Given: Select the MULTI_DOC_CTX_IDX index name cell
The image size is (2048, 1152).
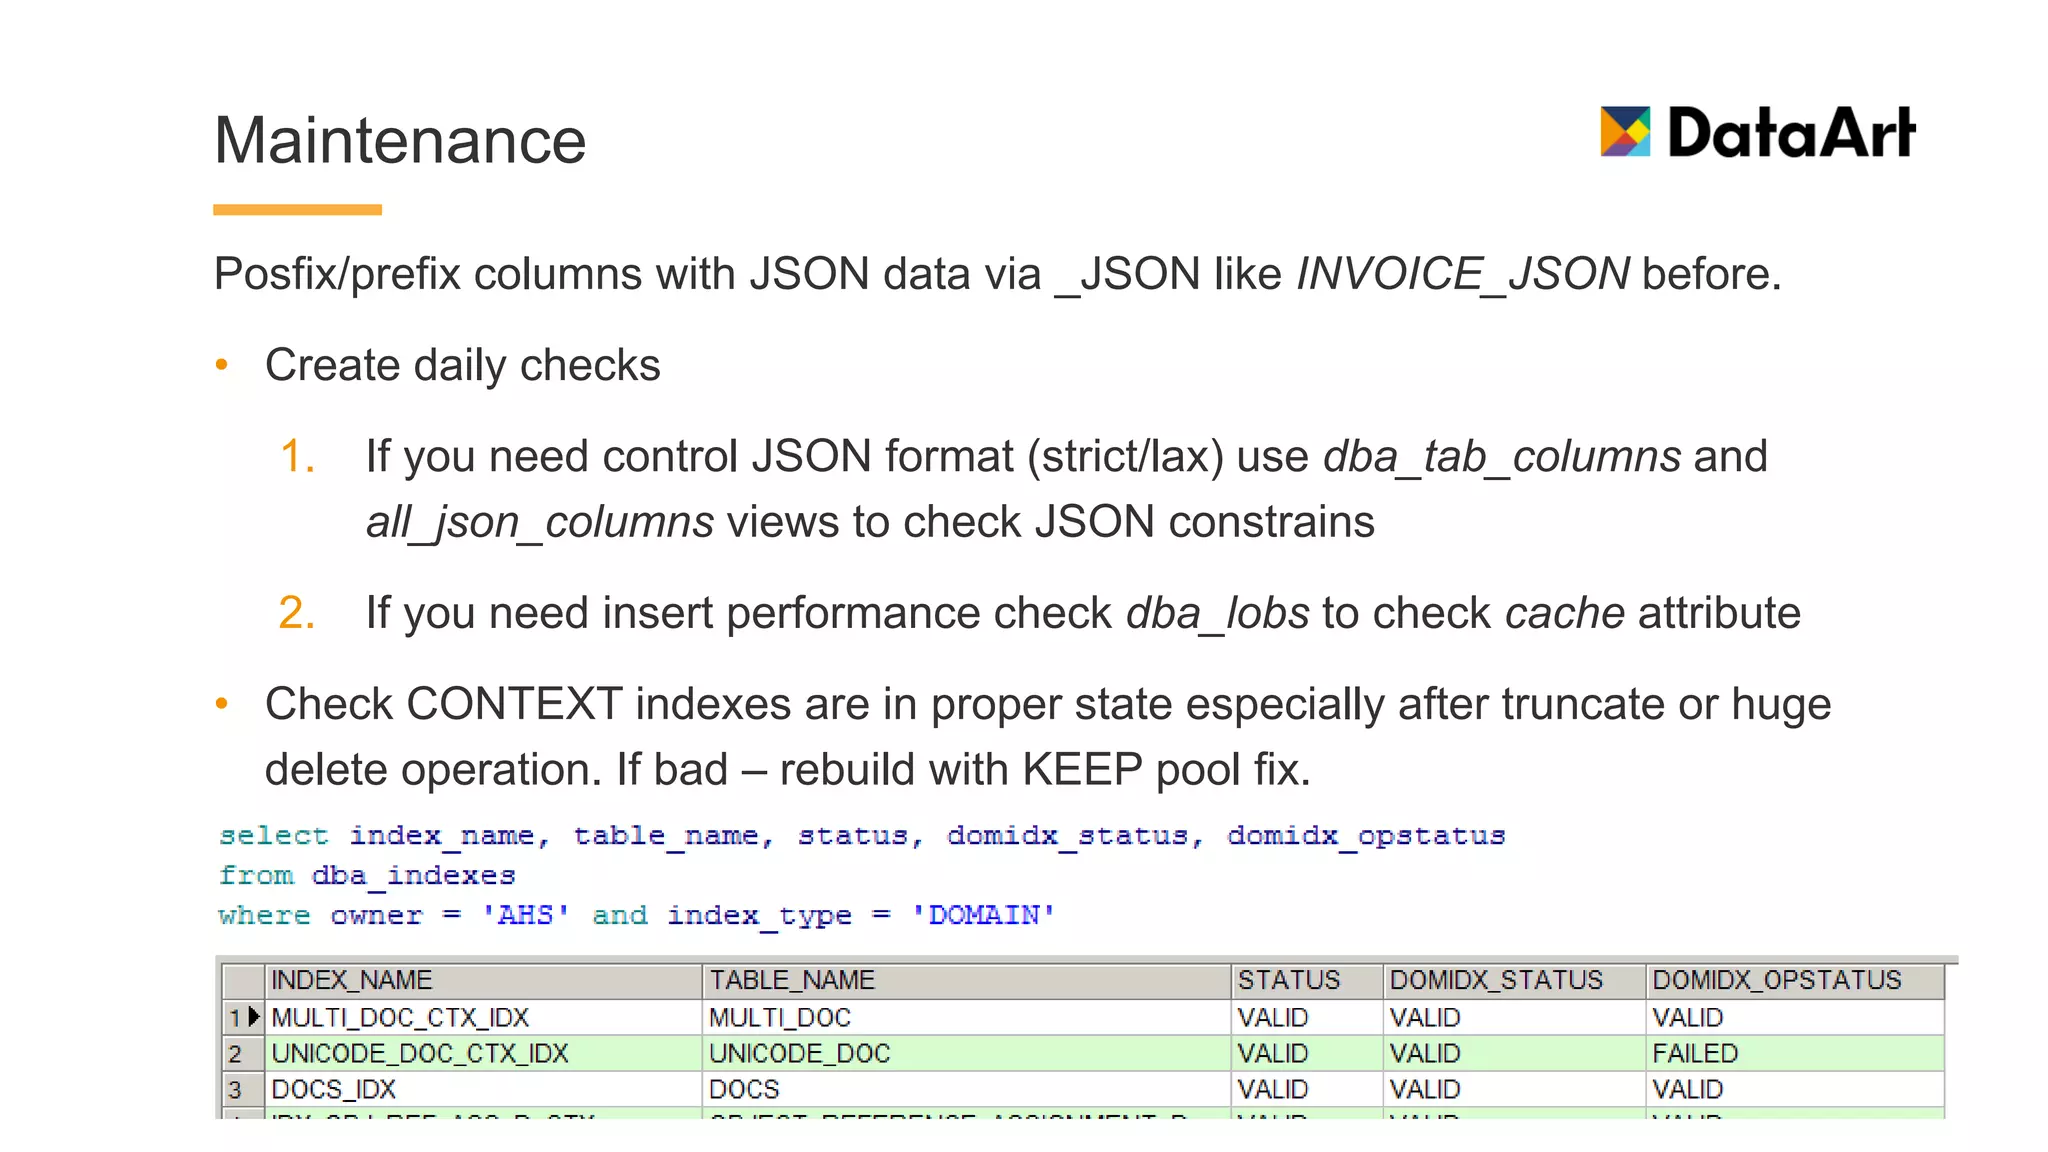Looking at the screenshot, I should click(x=484, y=1017).
